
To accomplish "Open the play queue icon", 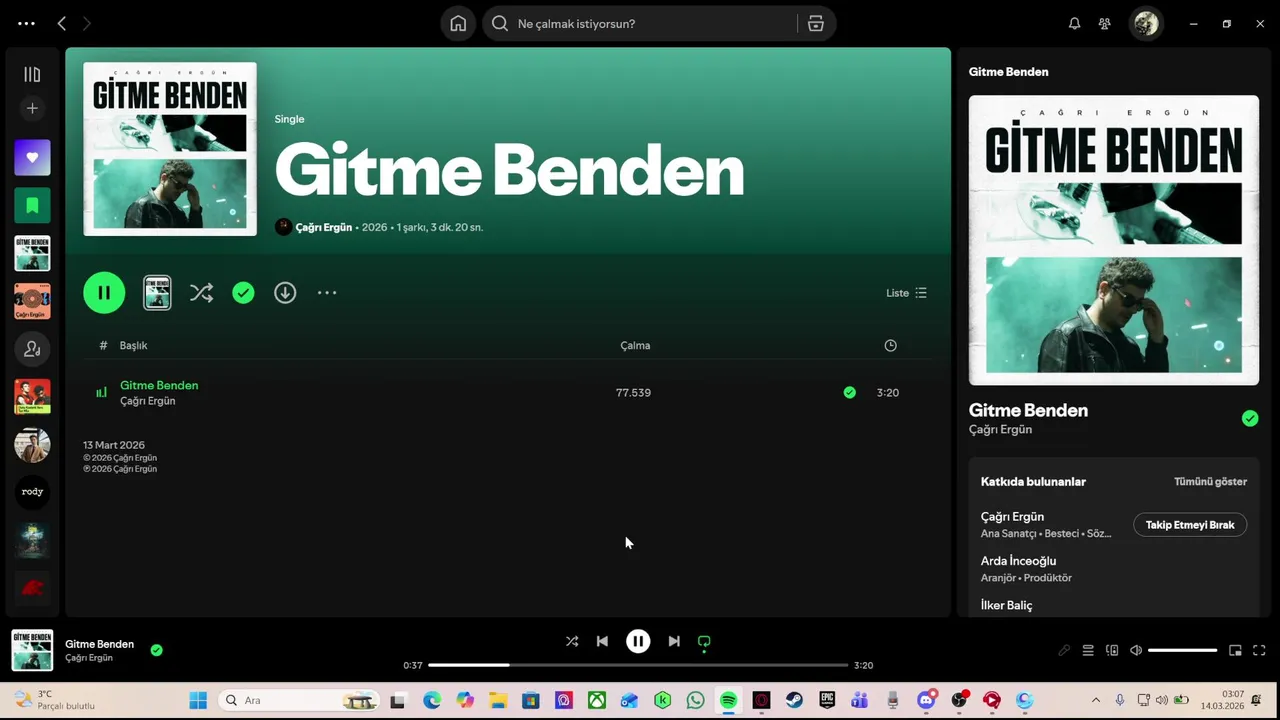I will (x=1088, y=650).
